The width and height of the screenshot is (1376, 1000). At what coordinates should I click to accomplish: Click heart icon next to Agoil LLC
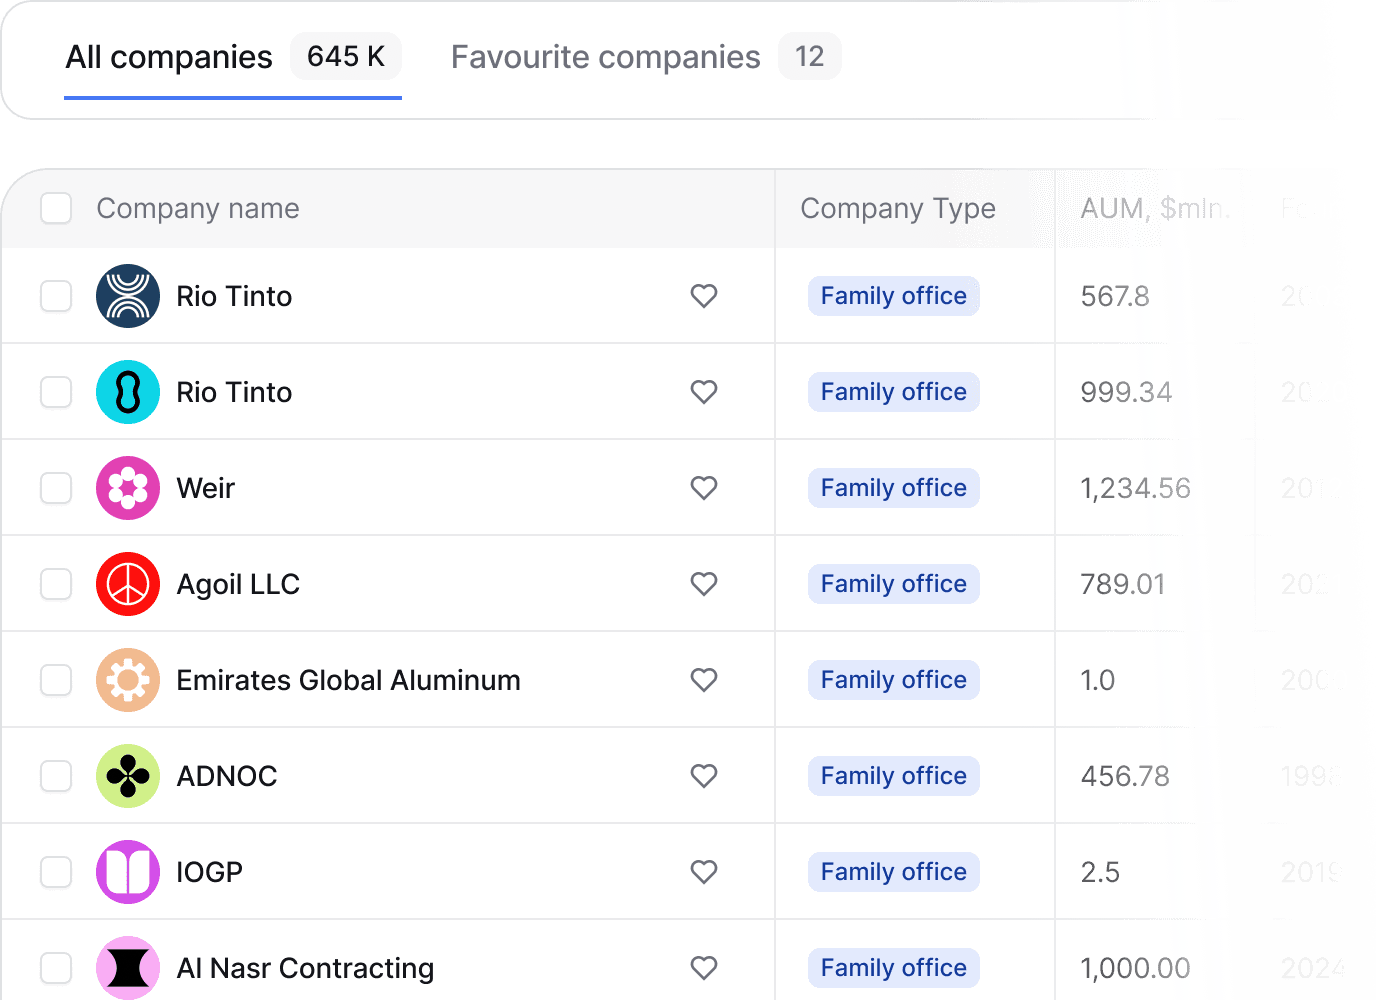point(704,584)
